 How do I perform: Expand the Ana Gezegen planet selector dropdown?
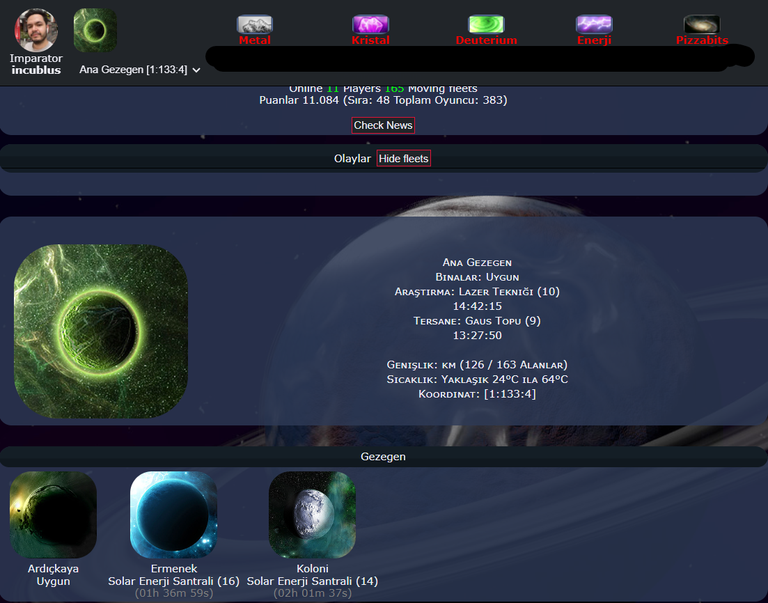point(140,70)
